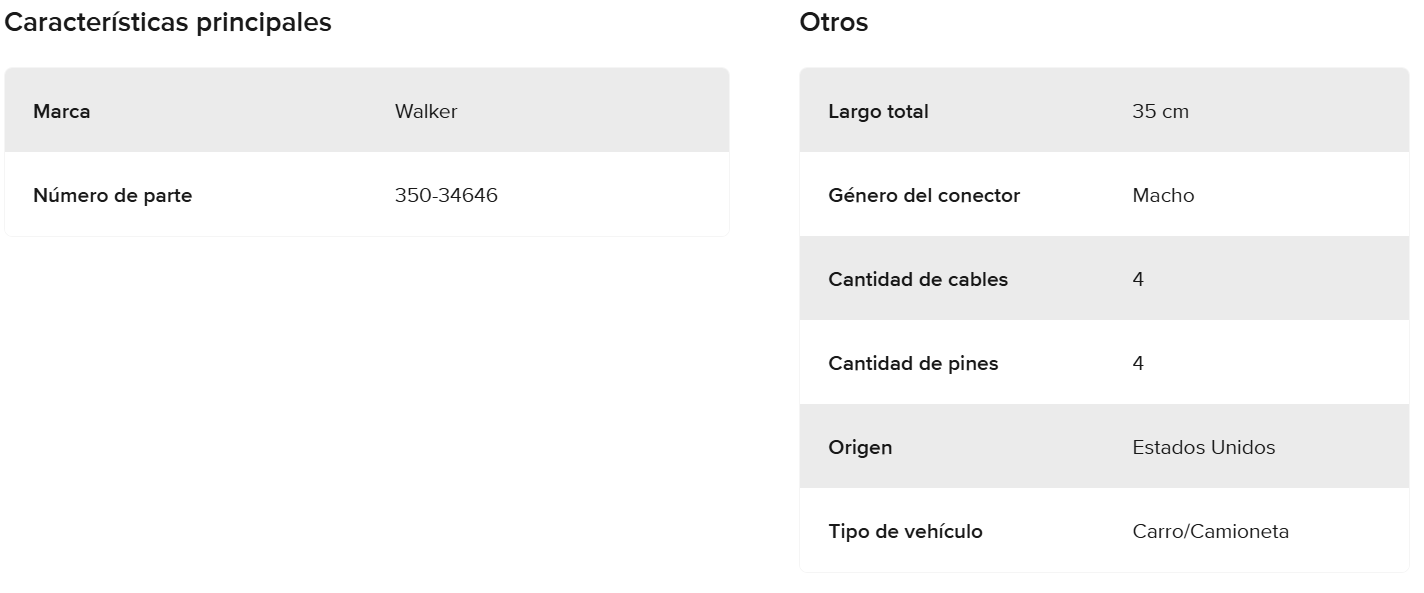
Task: Select the Género del conector label
Action: [924, 195]
